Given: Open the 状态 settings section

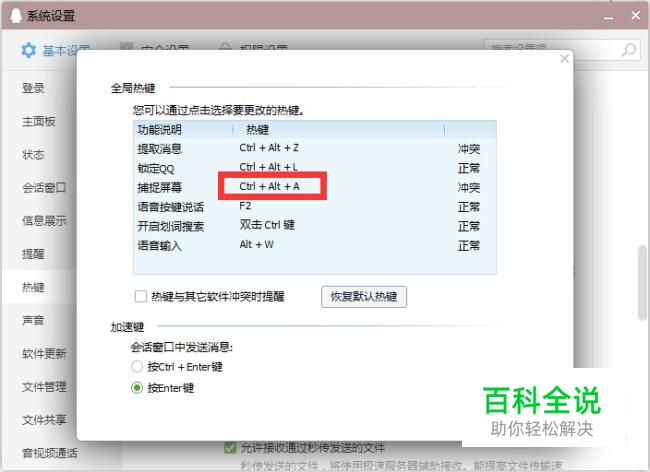Looking at the screenshot, I should point(33,155).
